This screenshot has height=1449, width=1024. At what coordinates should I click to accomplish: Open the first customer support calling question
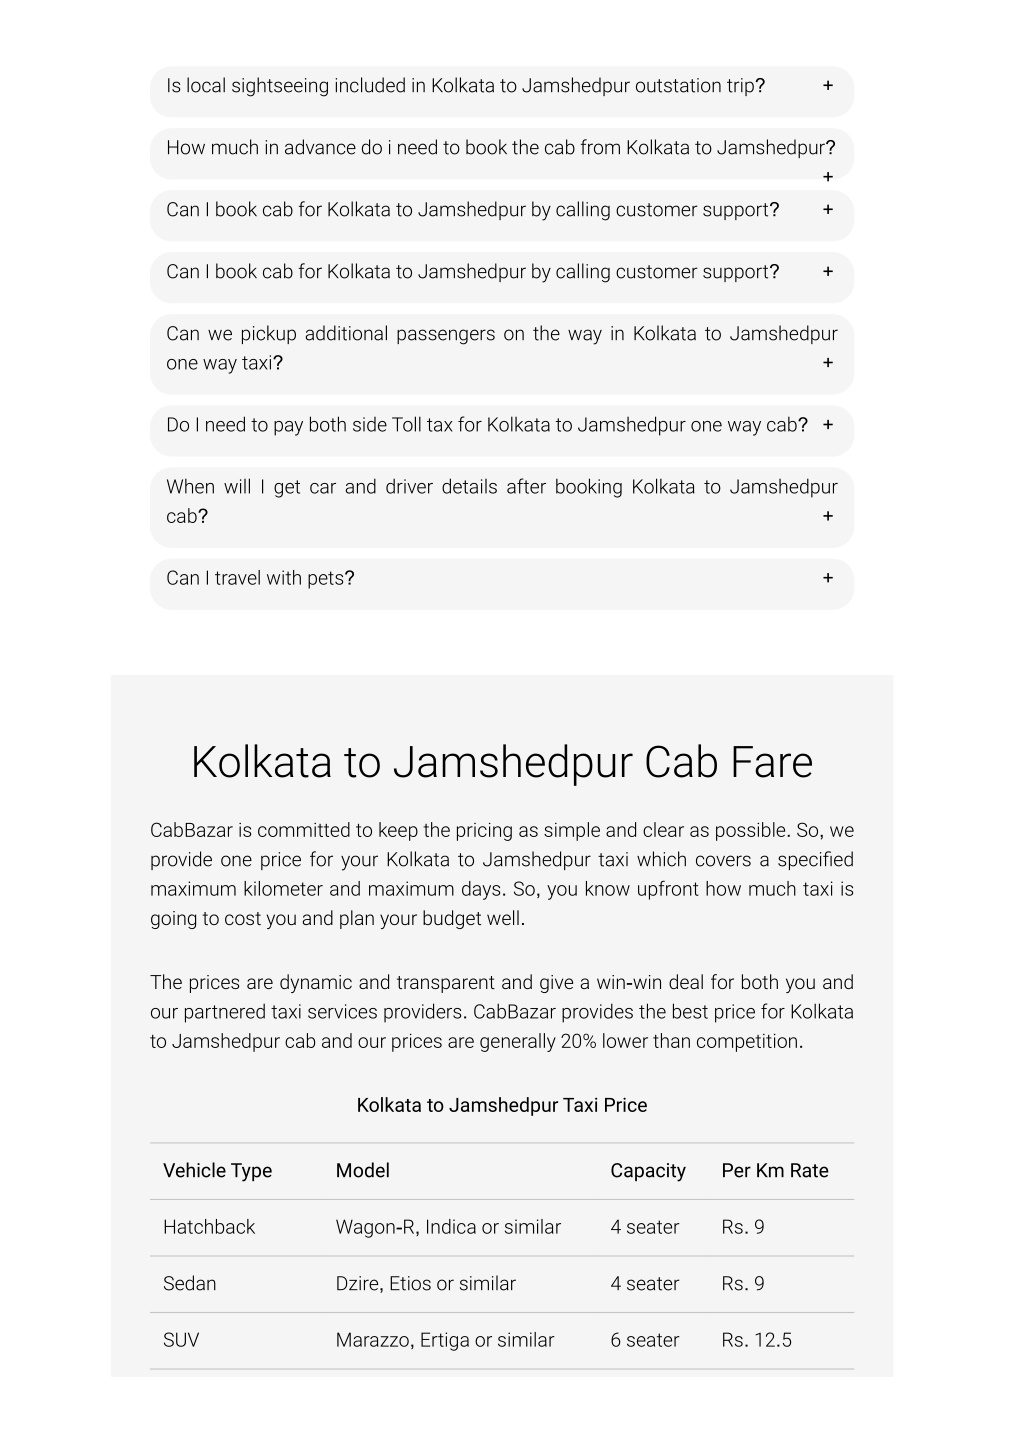502,211
